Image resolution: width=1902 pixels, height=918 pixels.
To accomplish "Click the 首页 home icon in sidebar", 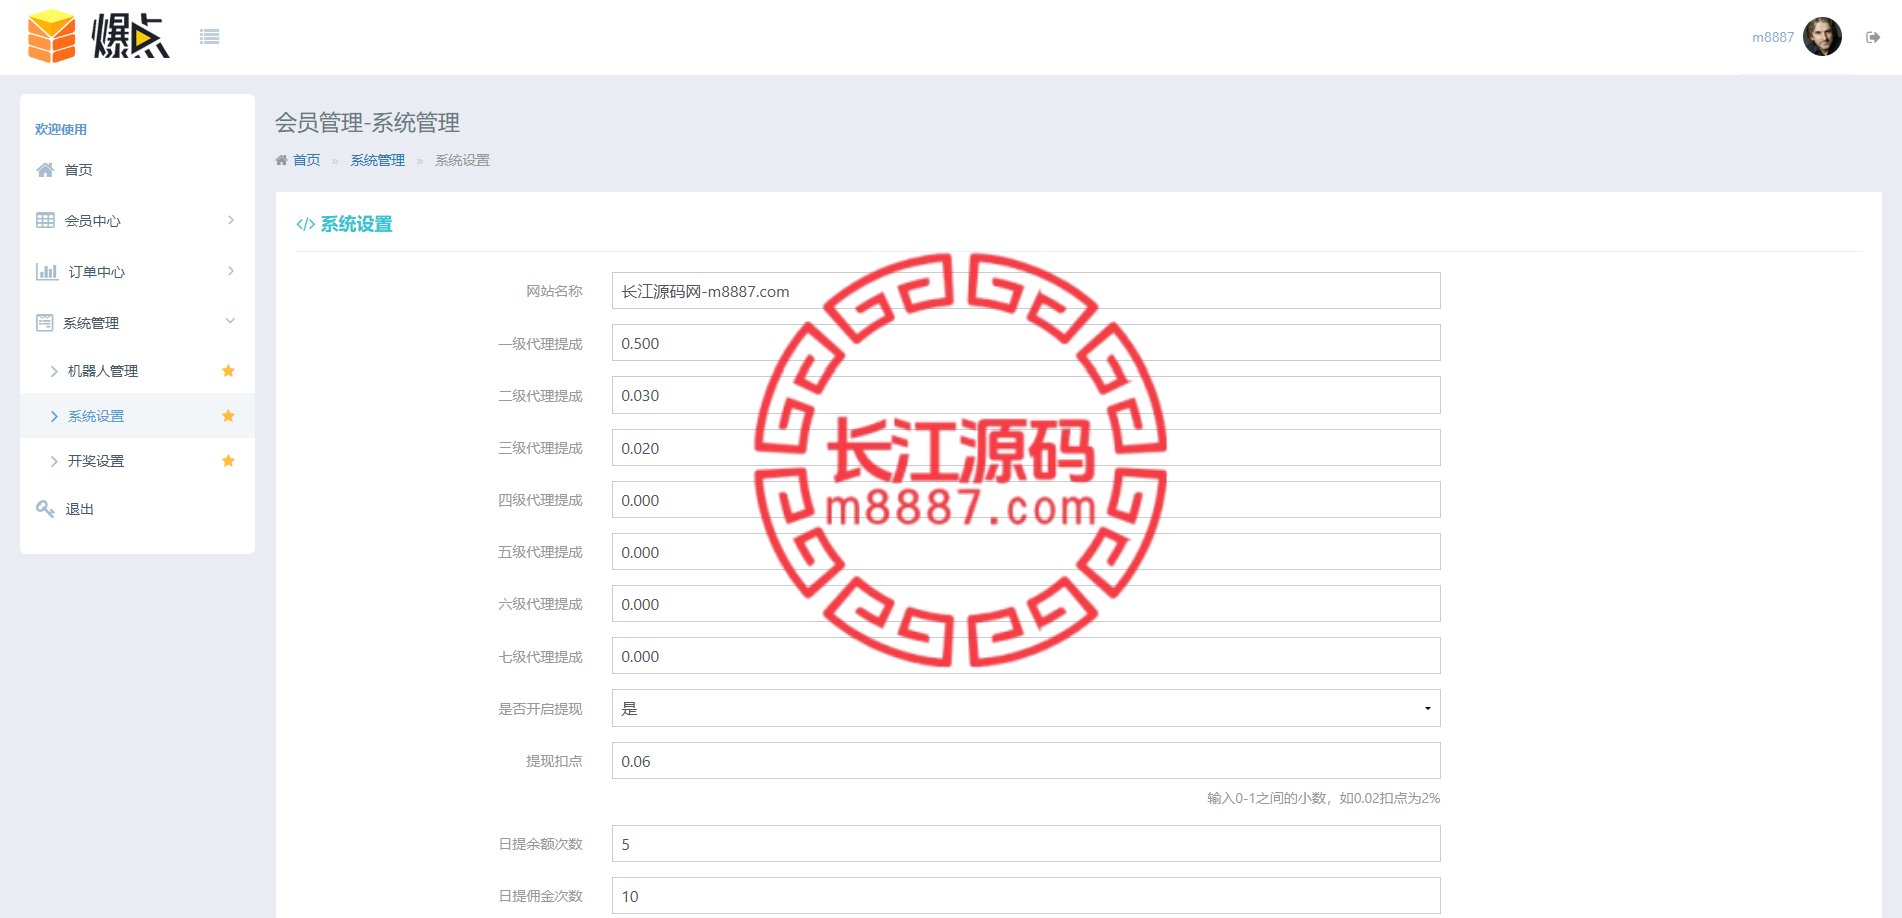I will pos(45,170).
